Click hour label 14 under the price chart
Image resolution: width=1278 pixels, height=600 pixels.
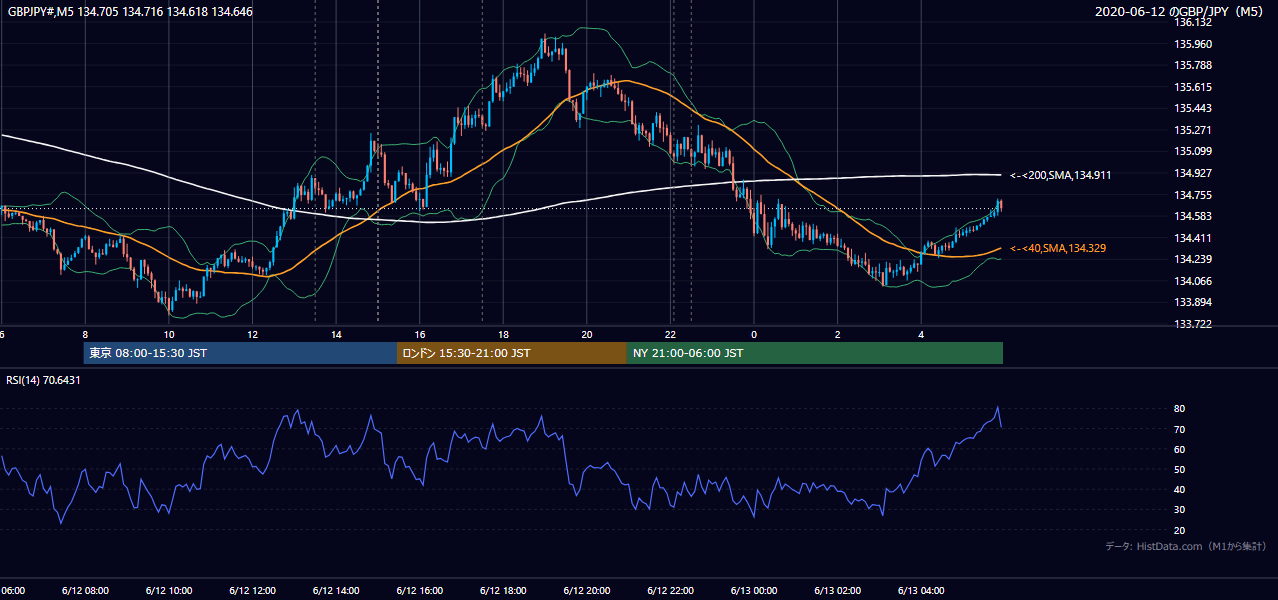(336, 335)
